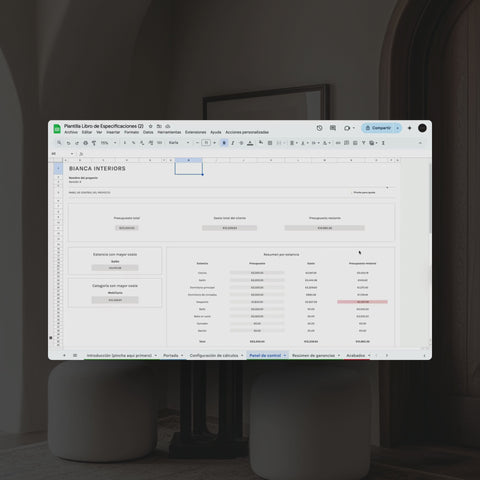
Task: Open the borders tool
Action: (270, 143)
